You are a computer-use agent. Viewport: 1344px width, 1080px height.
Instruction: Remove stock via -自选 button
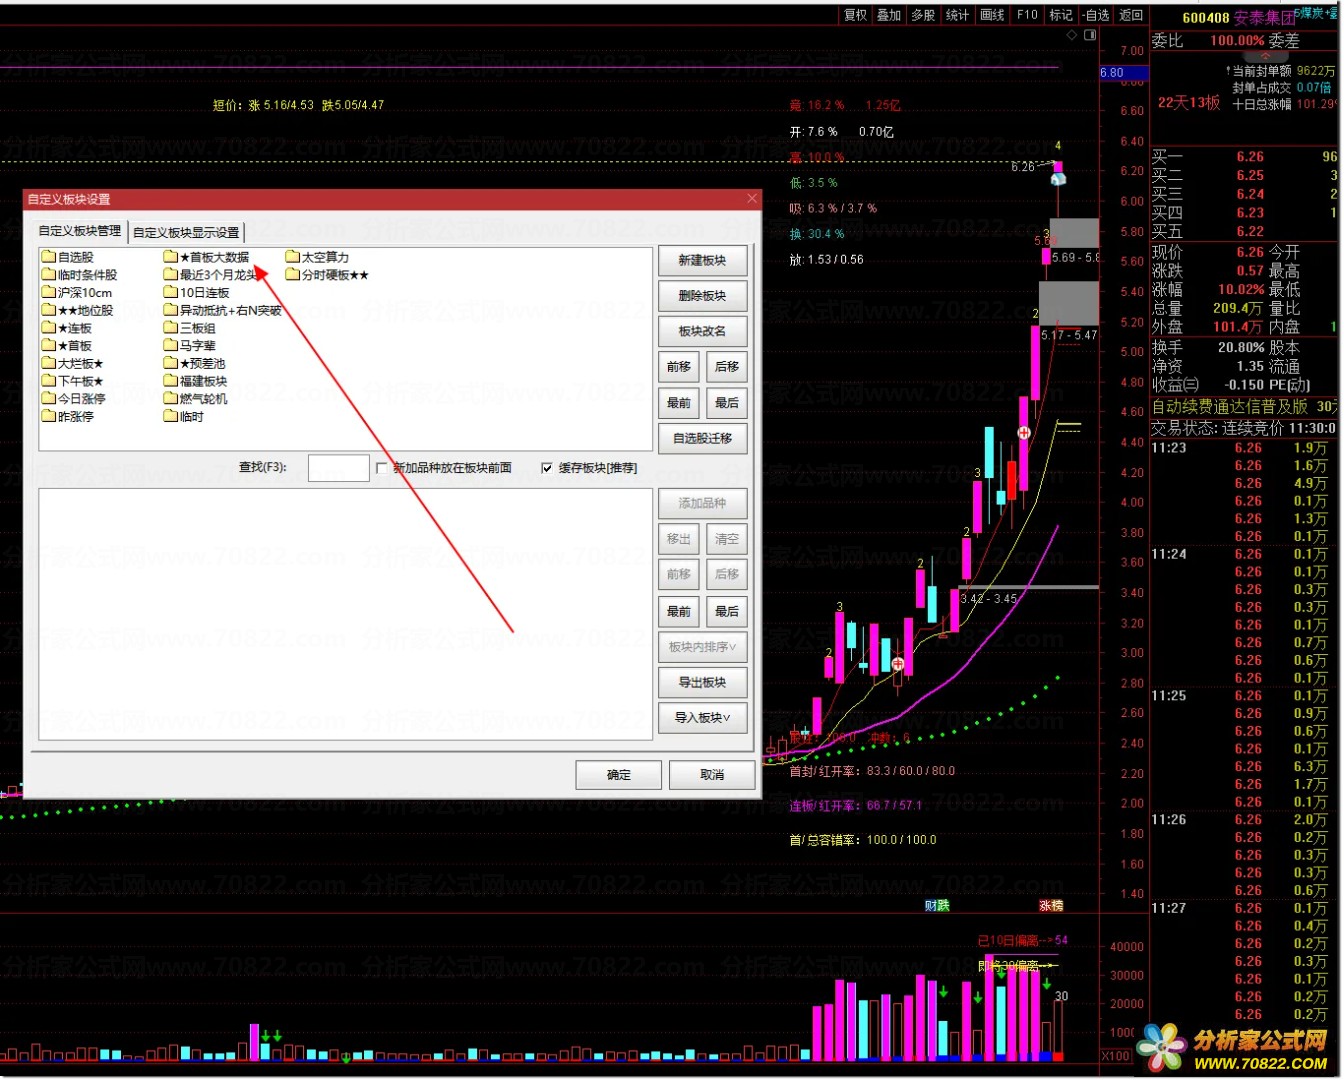(1096, 15)
